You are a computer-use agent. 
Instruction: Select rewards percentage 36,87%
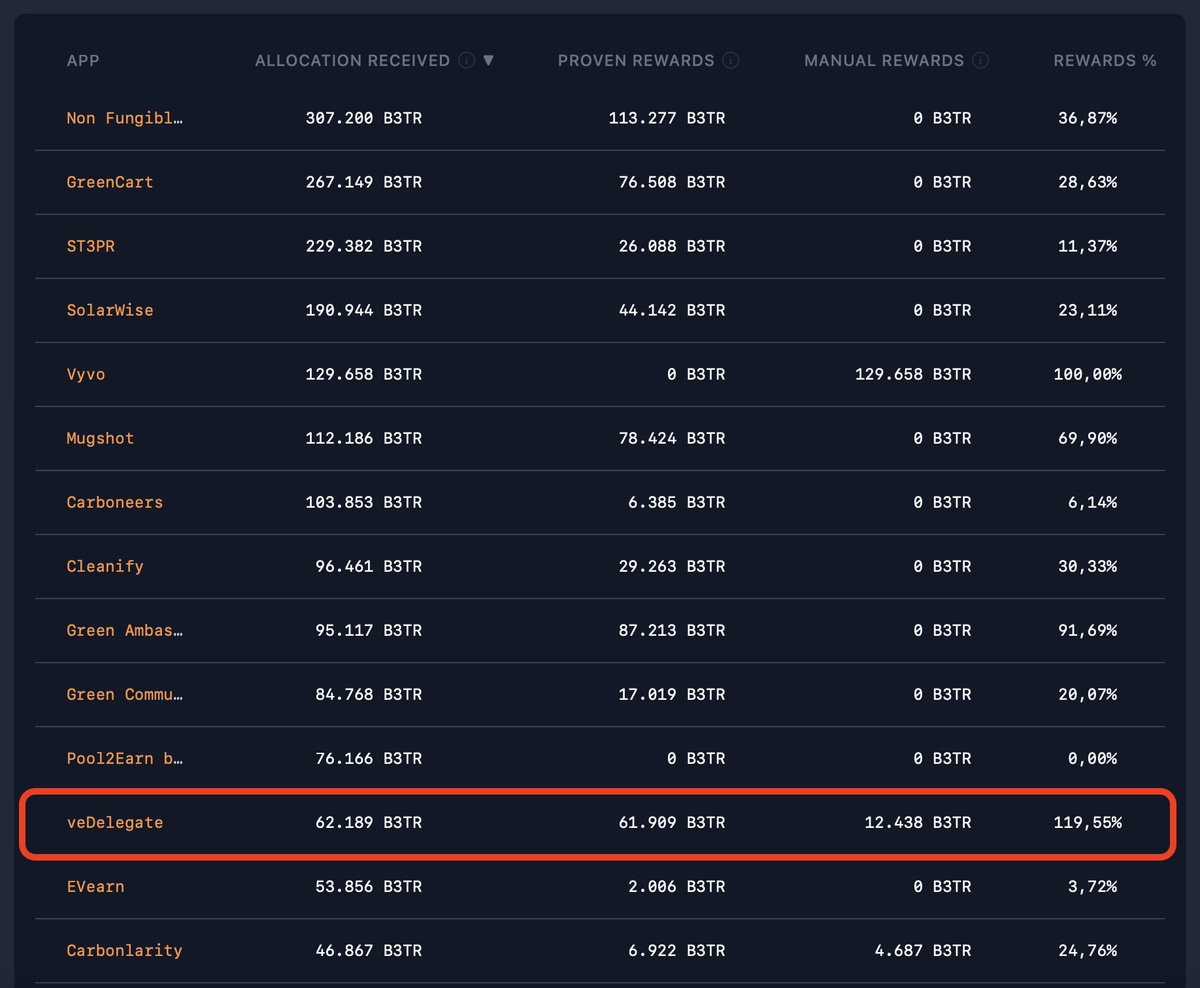[1088, 118]
